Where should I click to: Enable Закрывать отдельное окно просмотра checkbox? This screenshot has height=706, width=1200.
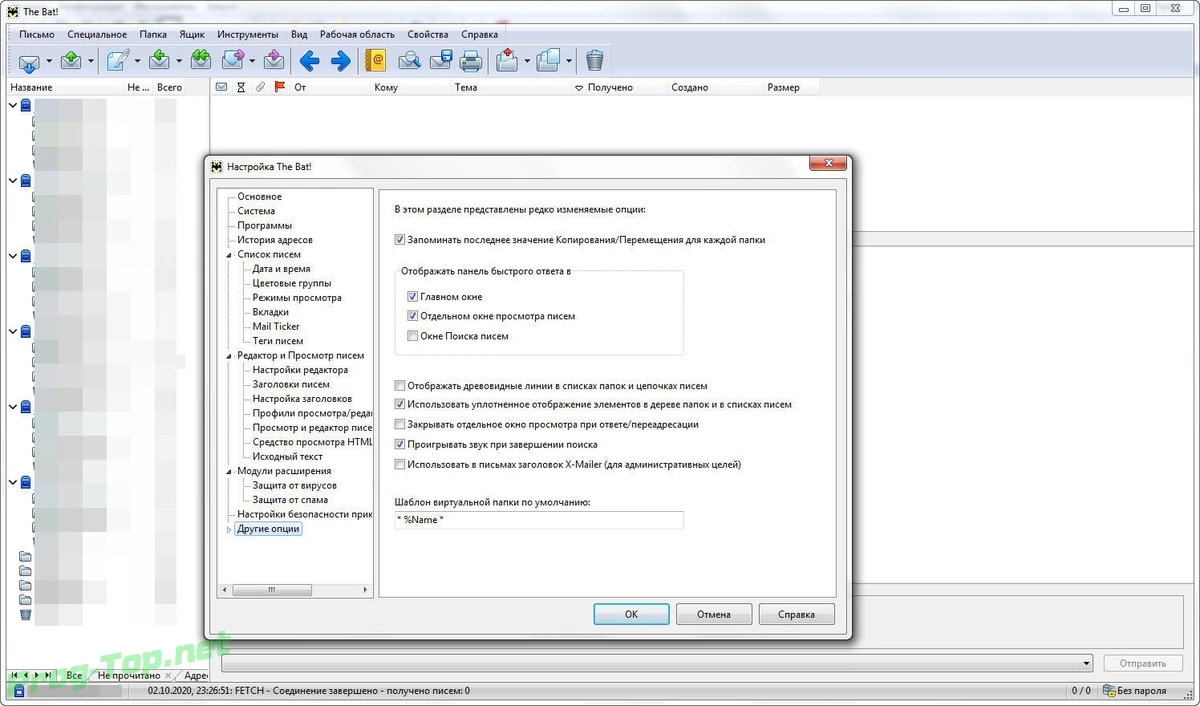[400, 425]
